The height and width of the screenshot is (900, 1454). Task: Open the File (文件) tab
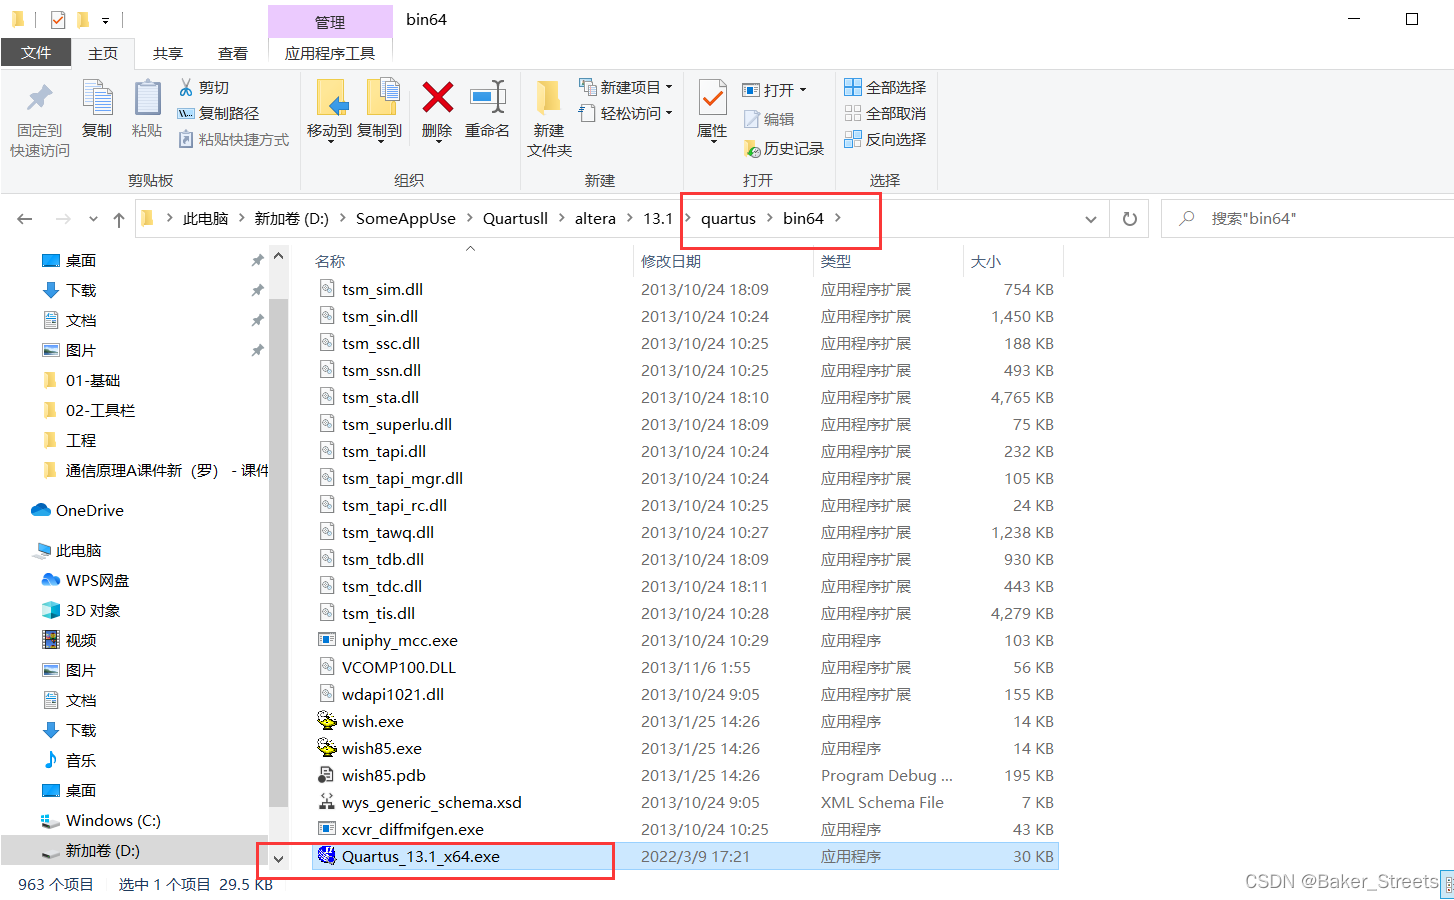click(36, 53)
